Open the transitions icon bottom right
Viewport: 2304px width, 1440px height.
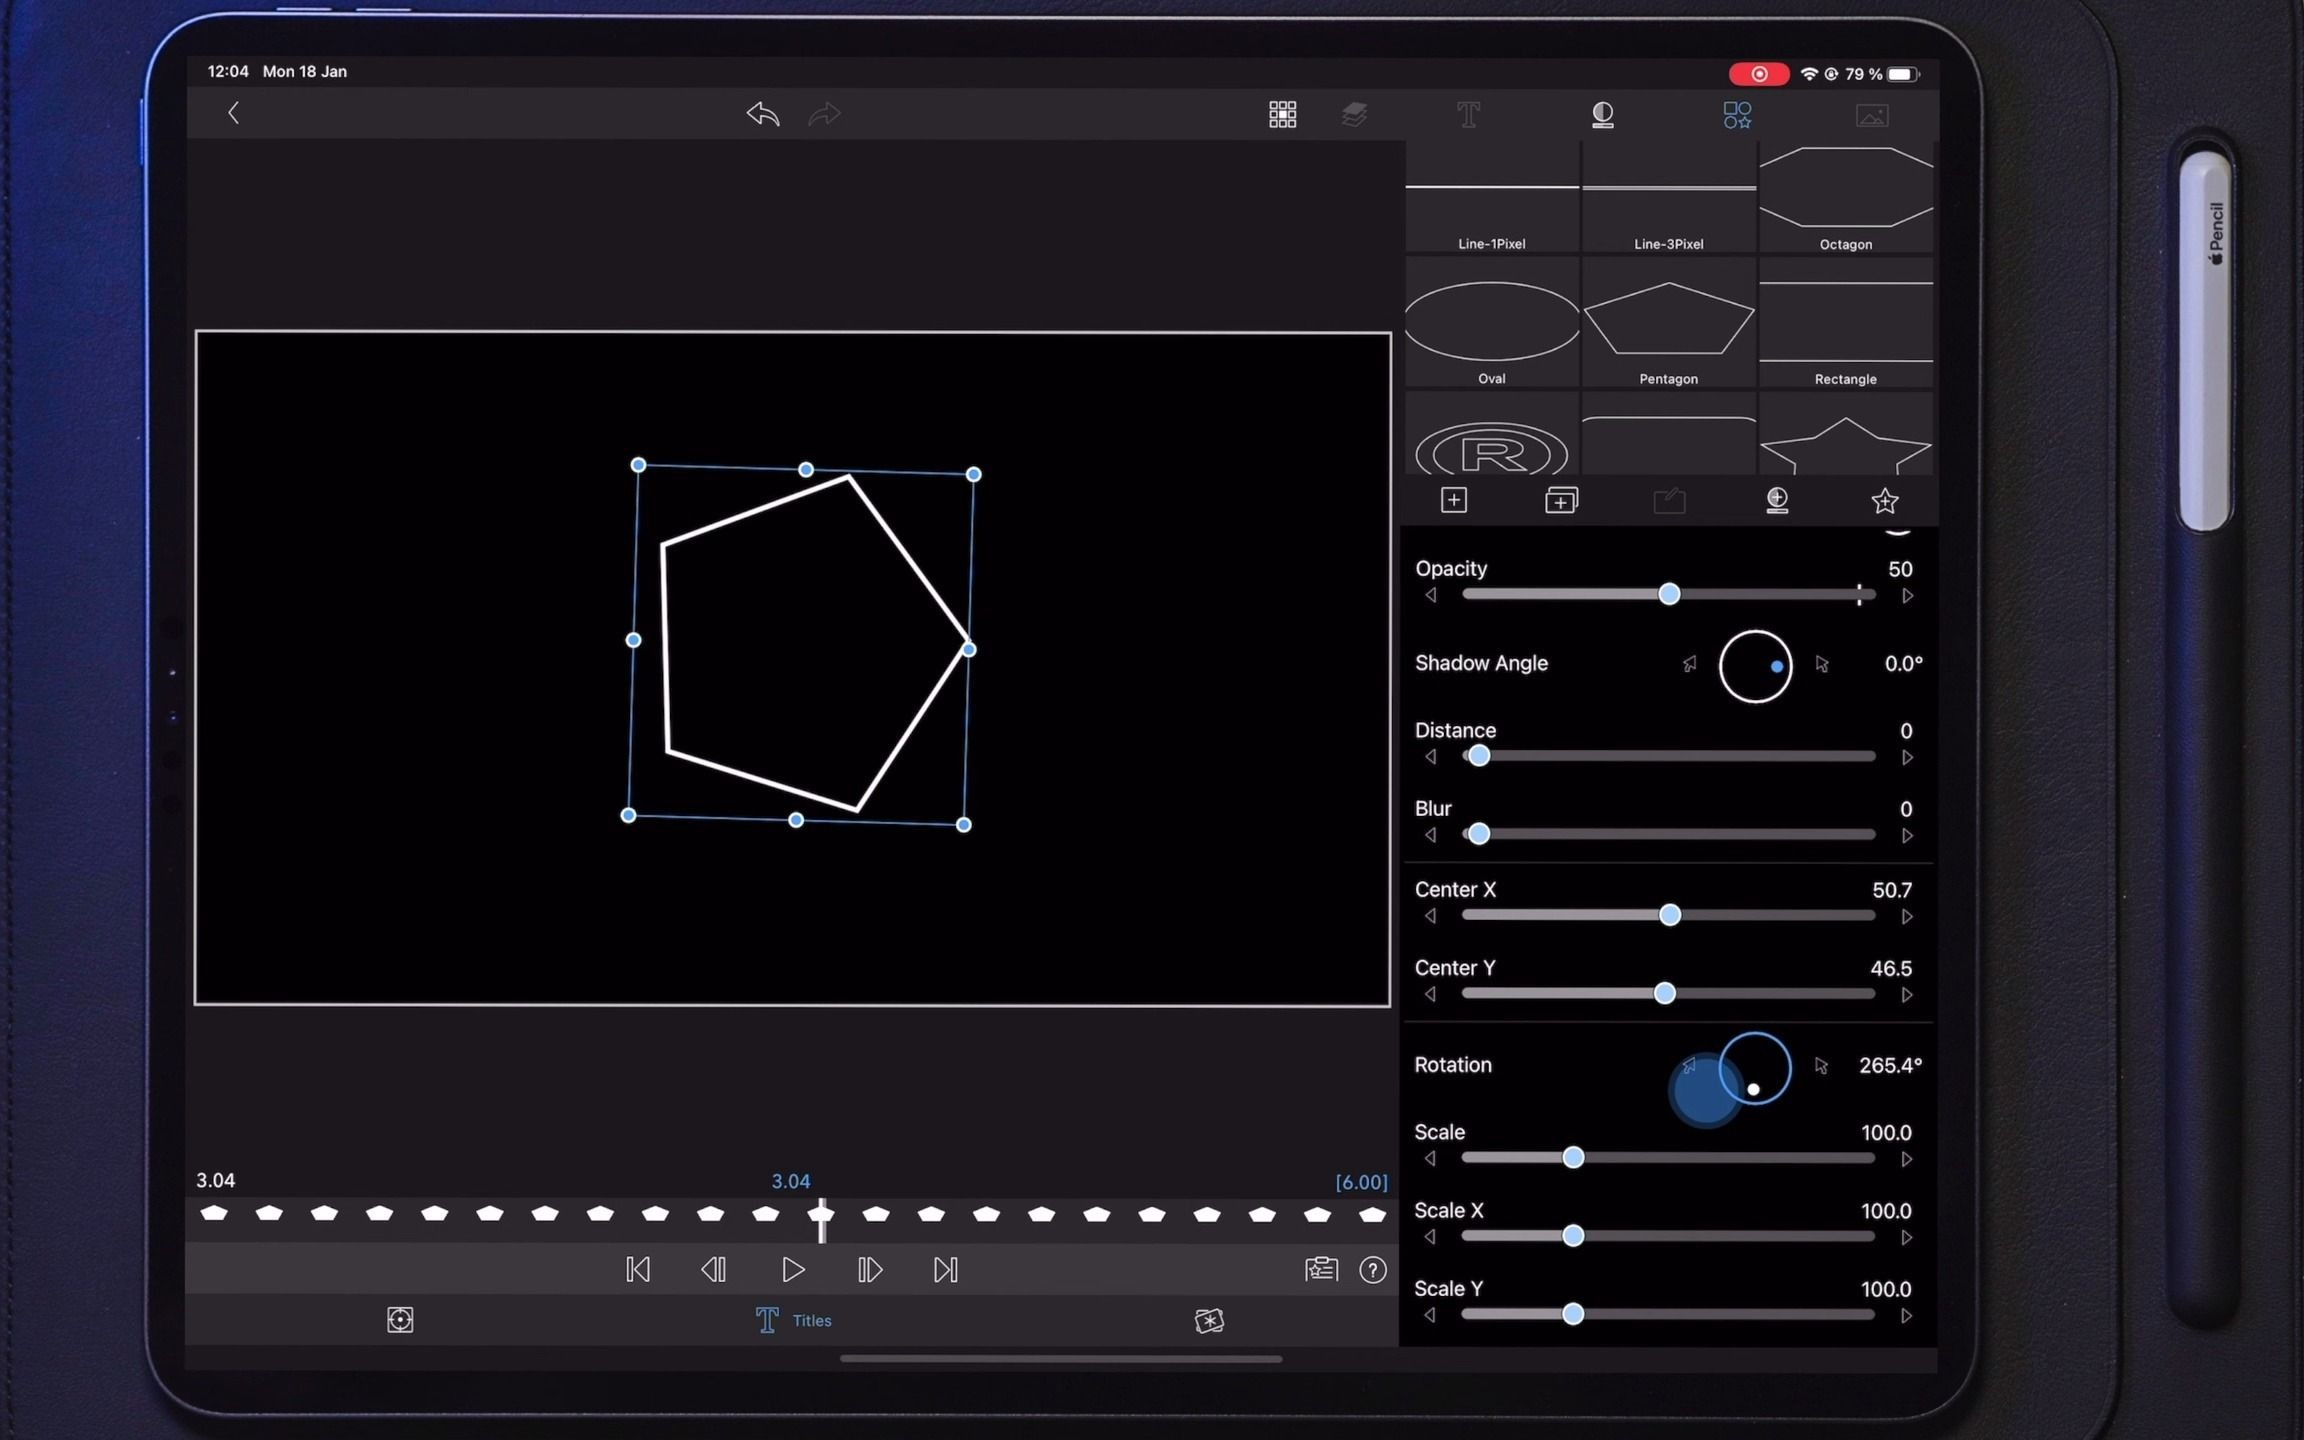1209,1320
